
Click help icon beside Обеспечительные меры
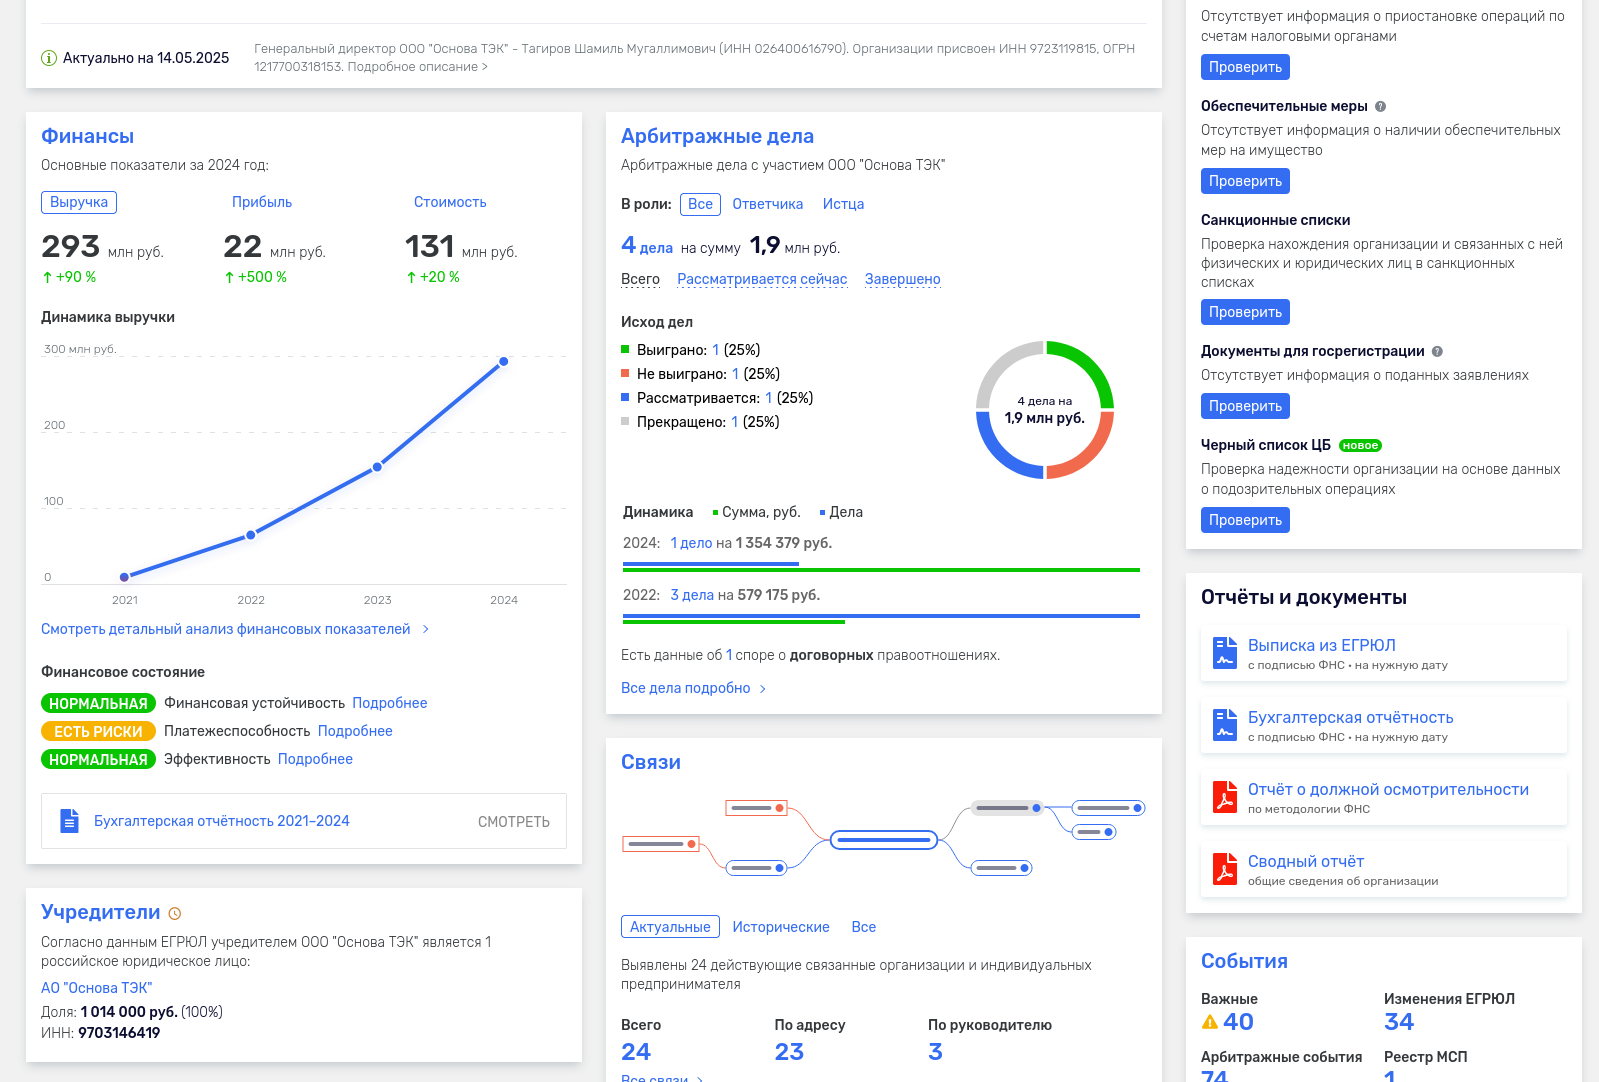(1380, 106)
